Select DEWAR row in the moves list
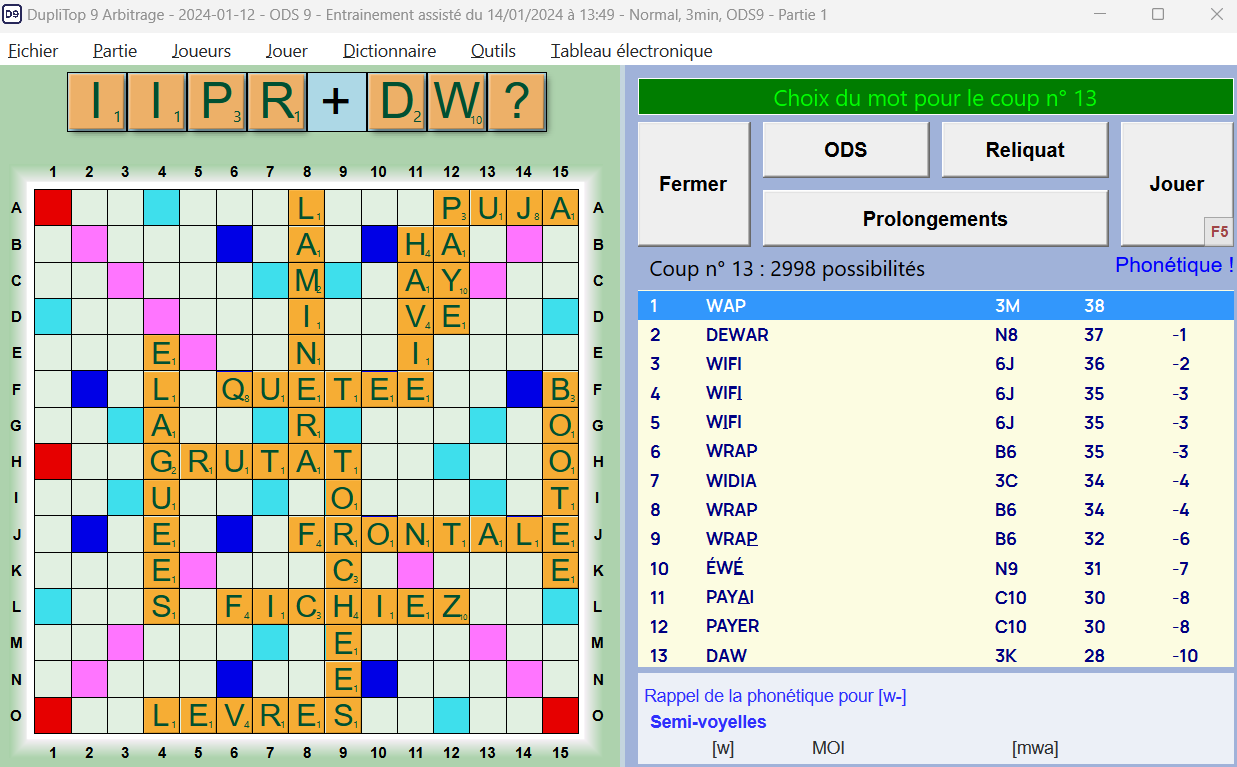1237x767 pixels. [x=935, y=335]
